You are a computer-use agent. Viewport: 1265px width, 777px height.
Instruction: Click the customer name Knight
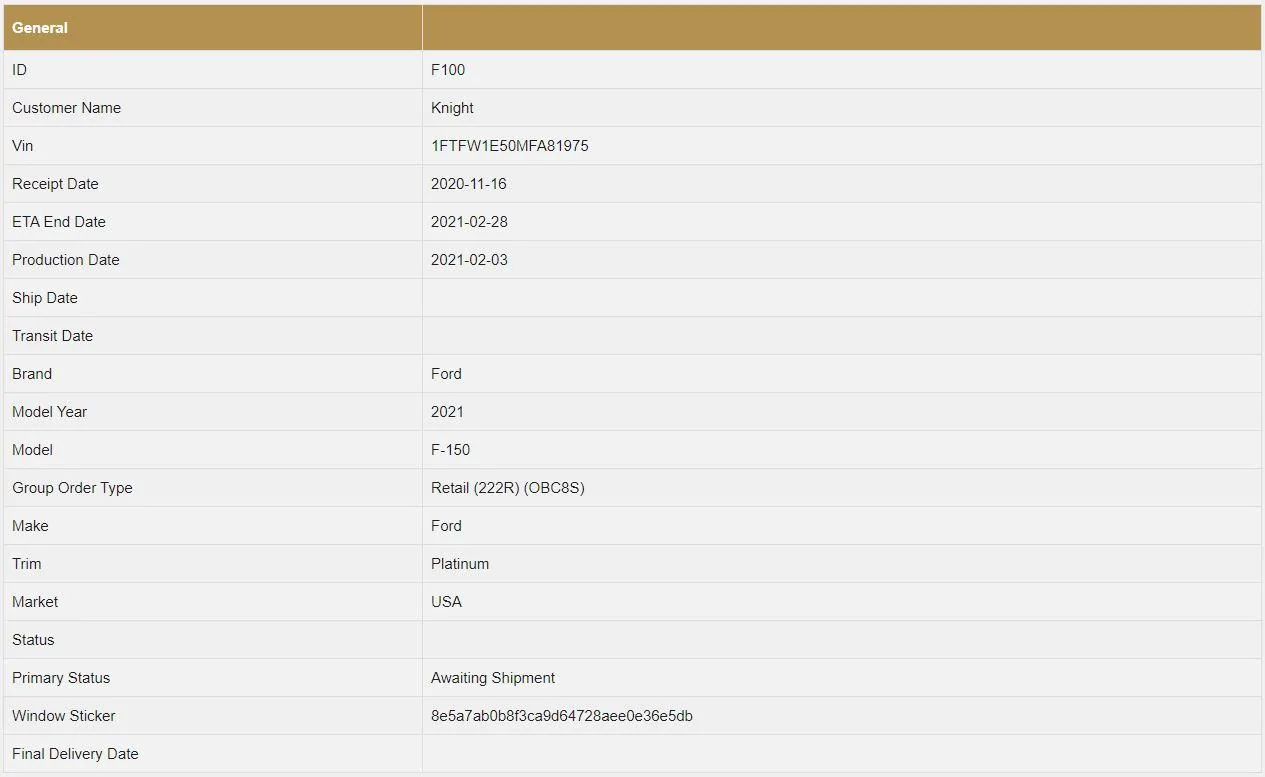point(452,108)
